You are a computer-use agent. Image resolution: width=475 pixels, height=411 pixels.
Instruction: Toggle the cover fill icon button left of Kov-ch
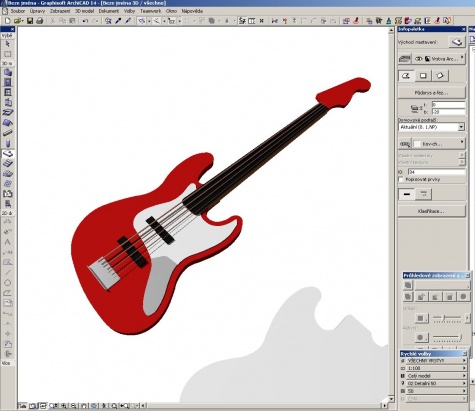click(x=405, y=144)
